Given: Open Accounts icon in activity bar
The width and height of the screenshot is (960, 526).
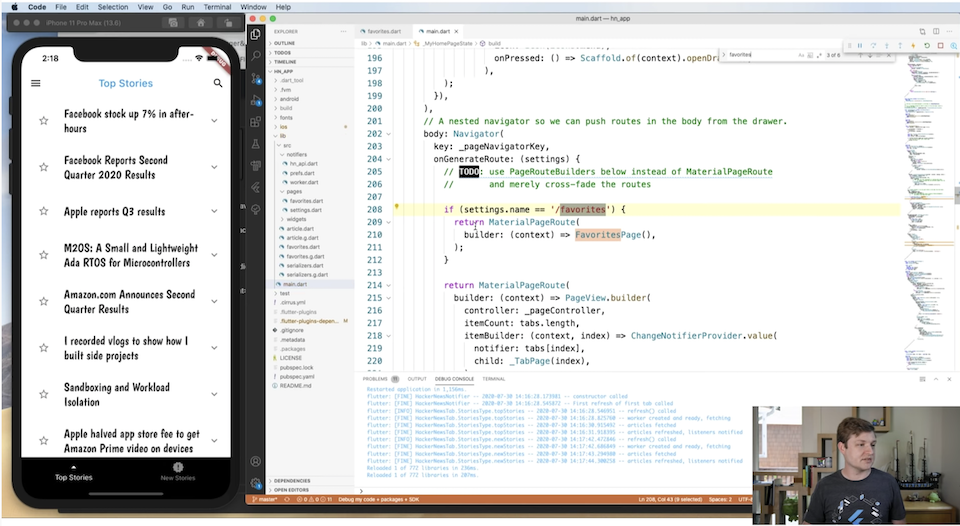Looking at the screenshot, I should 256,461.
